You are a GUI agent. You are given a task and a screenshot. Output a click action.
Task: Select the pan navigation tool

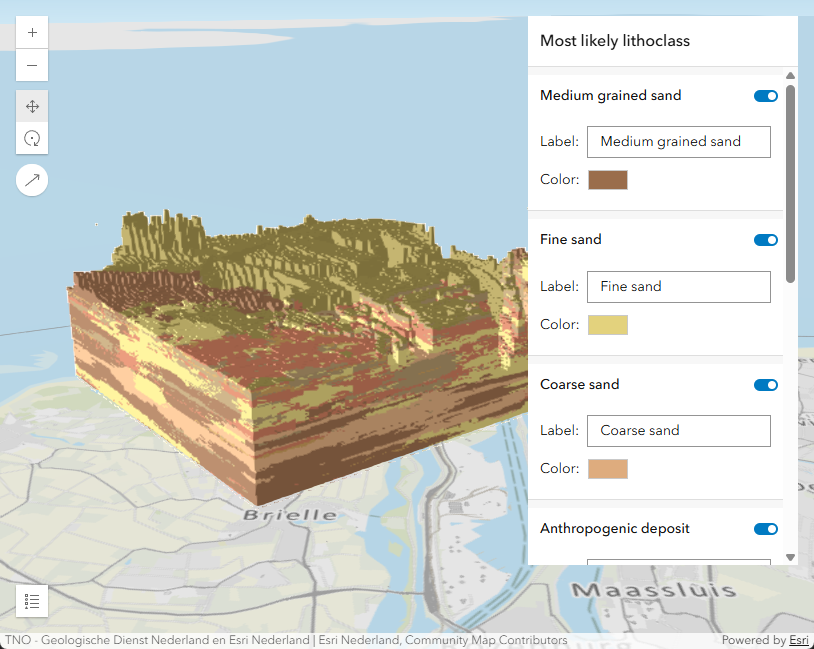[x=32, y=106]
